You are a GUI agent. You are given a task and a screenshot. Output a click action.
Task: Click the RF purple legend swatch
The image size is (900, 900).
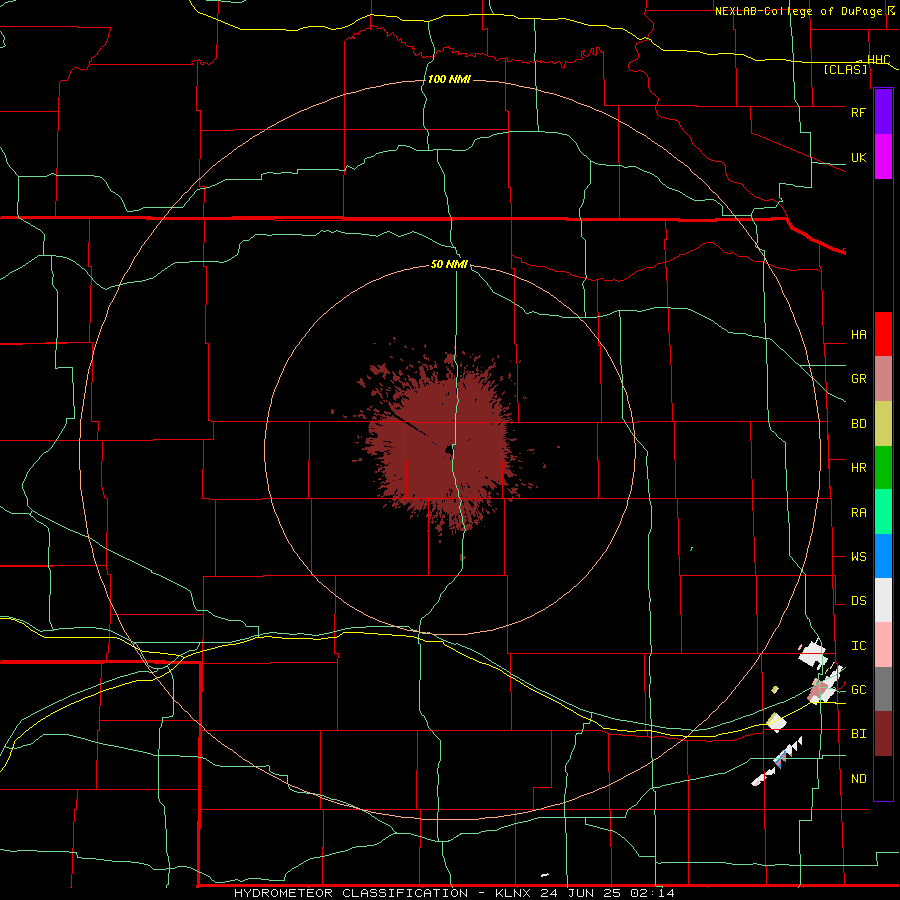click(x=883, y=112)
